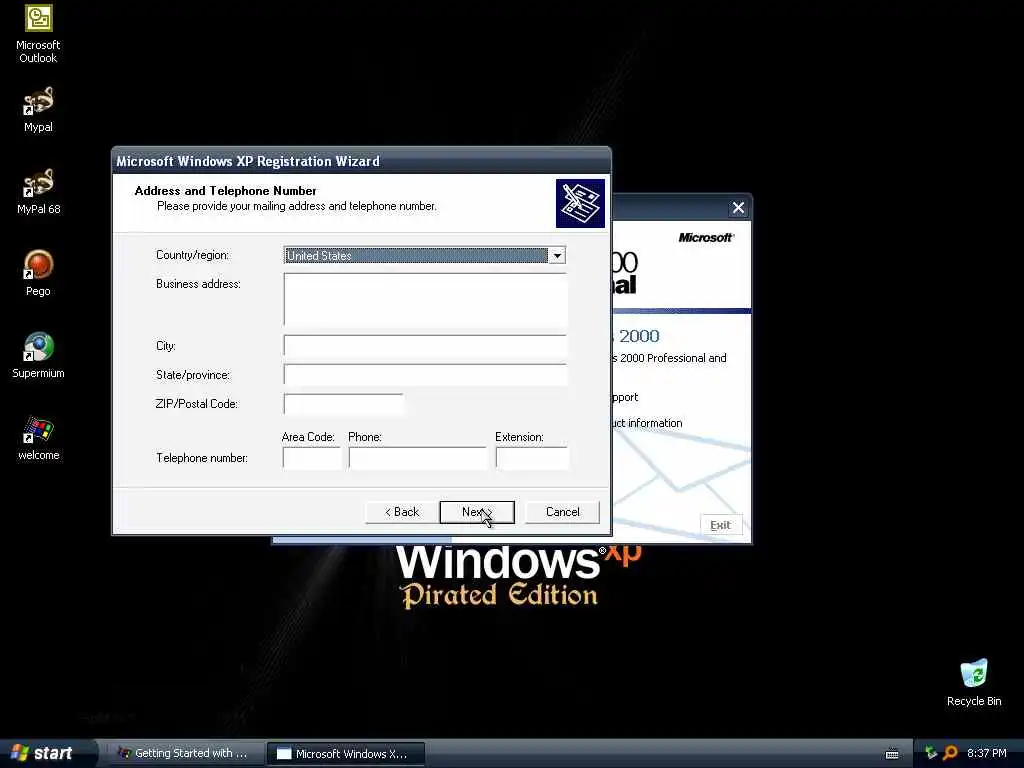Image resolution: width=1024 pixels, height=768 pixels.
Task: Select the welcome desktop shortcut
Action: tap(38, 438)
